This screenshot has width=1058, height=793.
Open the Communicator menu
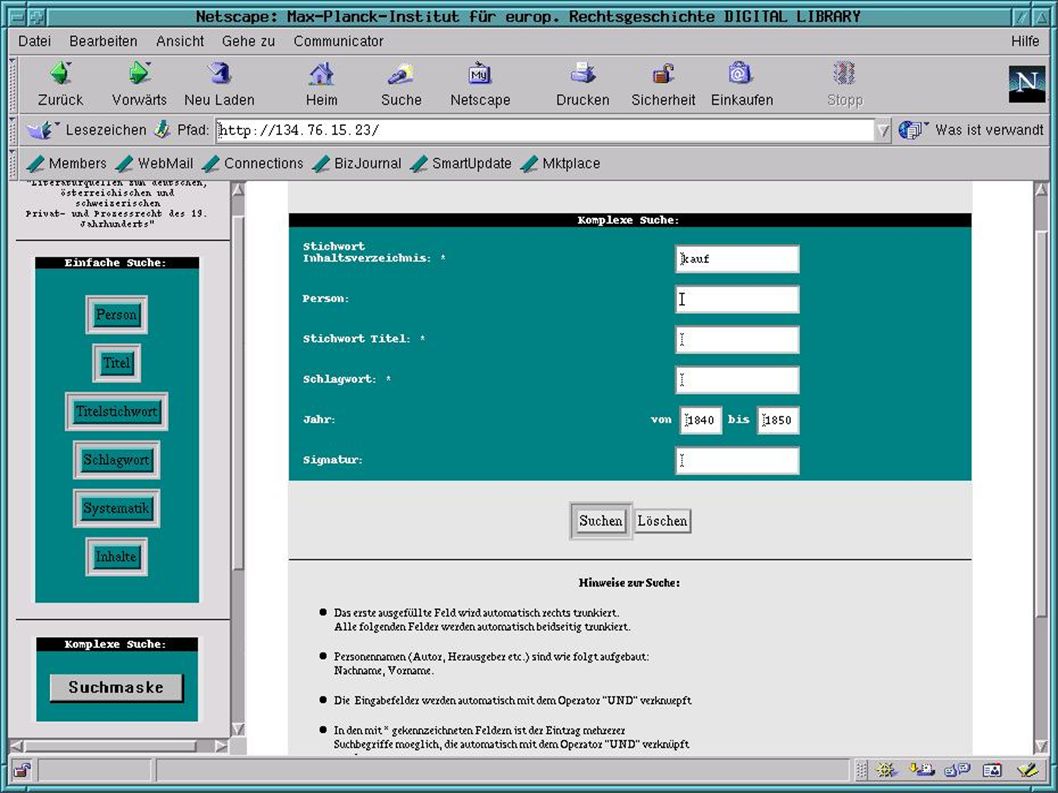click(x=338, y=41)
